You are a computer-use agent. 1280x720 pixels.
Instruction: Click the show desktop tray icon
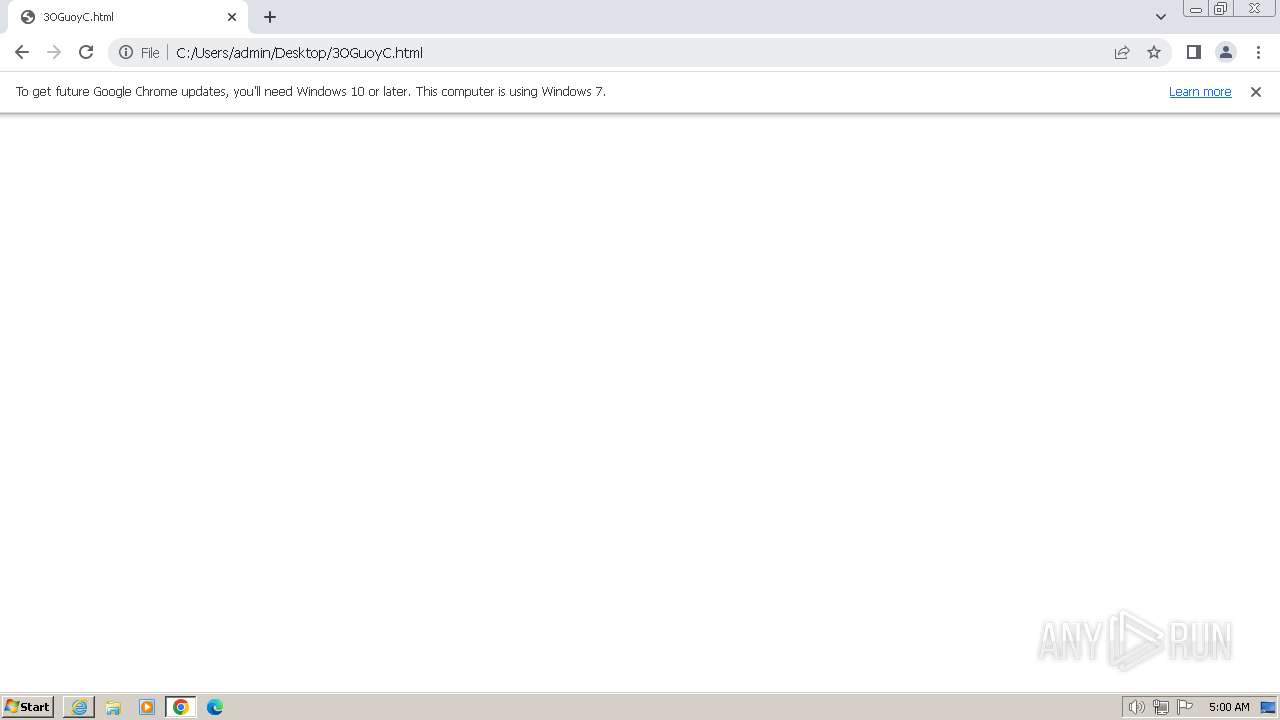pos(1268,707)
